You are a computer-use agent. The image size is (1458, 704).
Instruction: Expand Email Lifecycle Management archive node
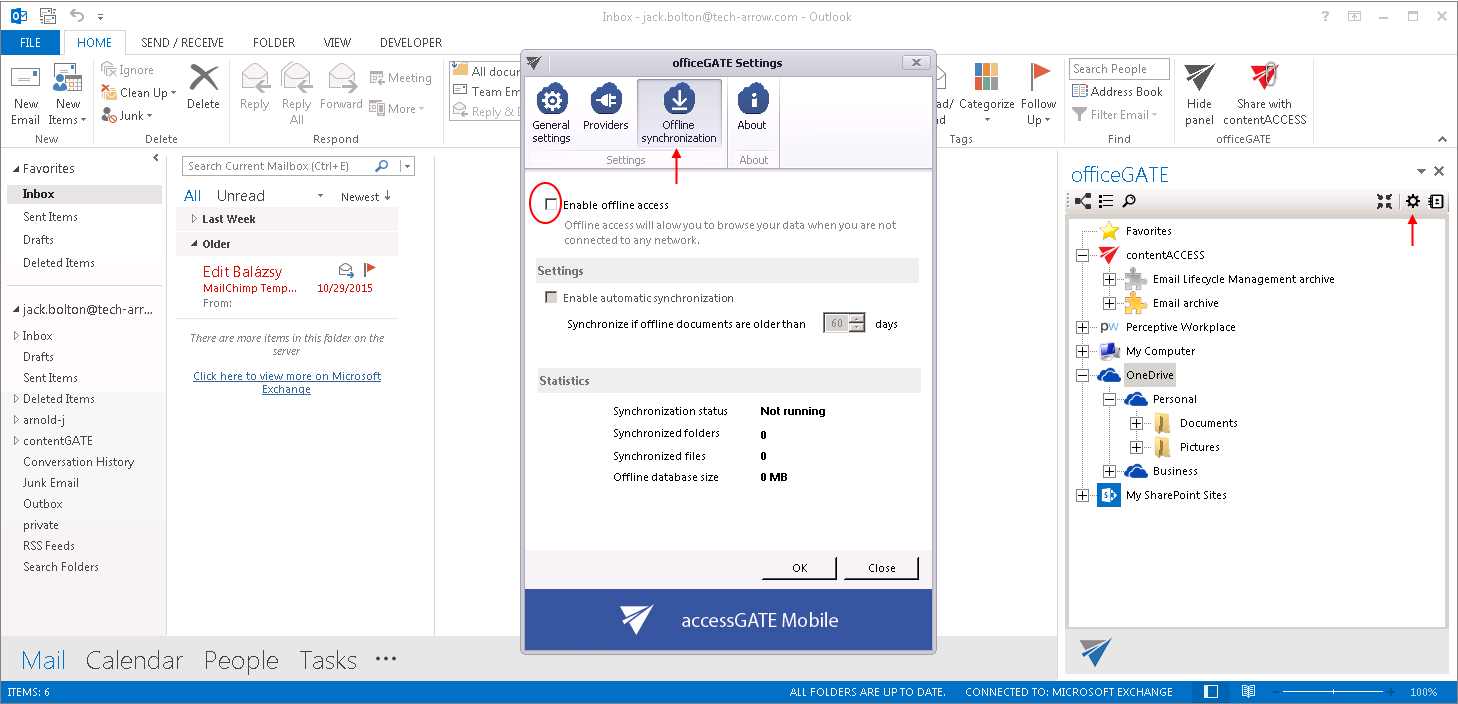(x=1109, y=279)
